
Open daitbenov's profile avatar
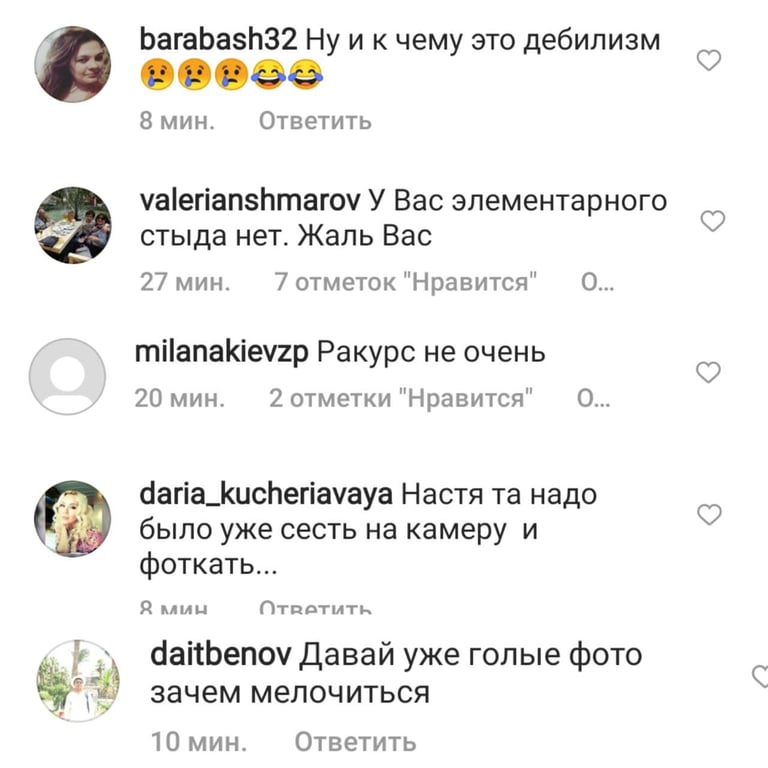point(78,680)
